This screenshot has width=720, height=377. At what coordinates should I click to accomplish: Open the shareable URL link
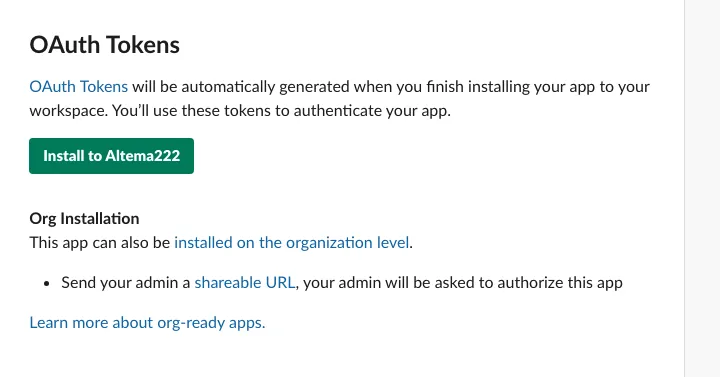245,282
